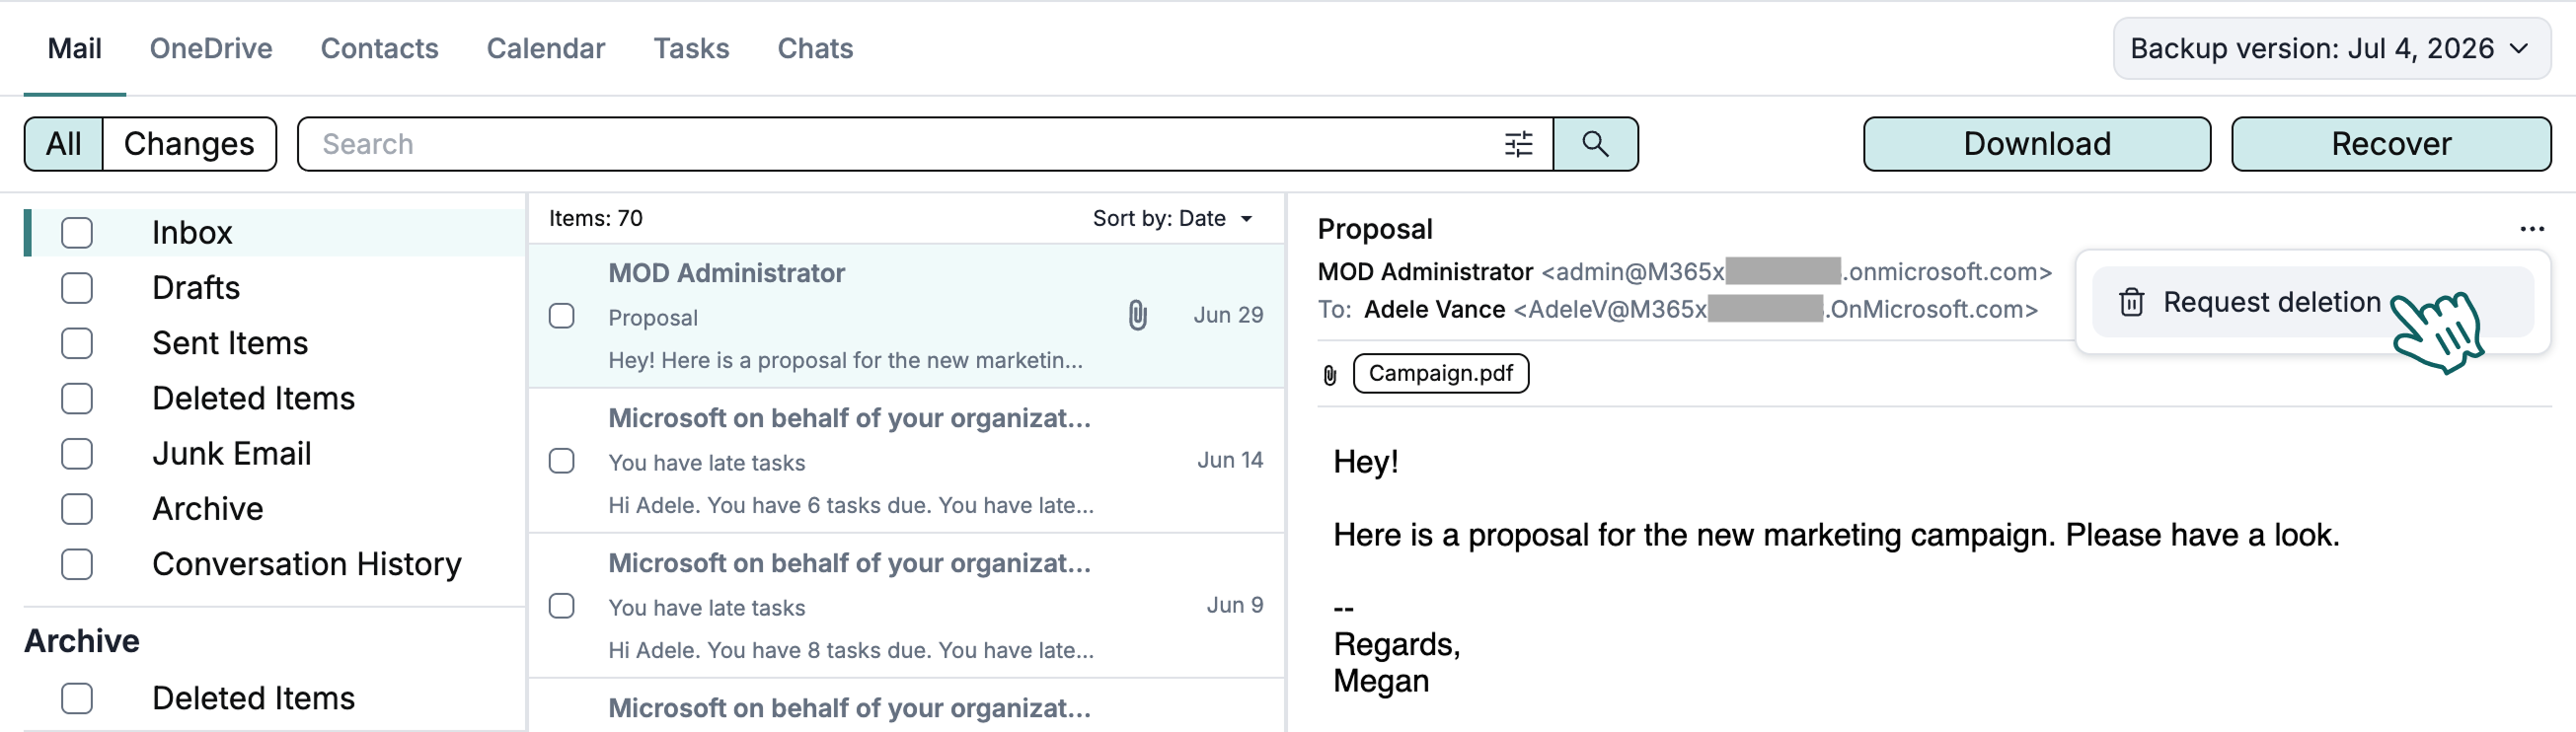
Task: Tick the Drafts folder checkbox
Action: (x=77, y=288)
